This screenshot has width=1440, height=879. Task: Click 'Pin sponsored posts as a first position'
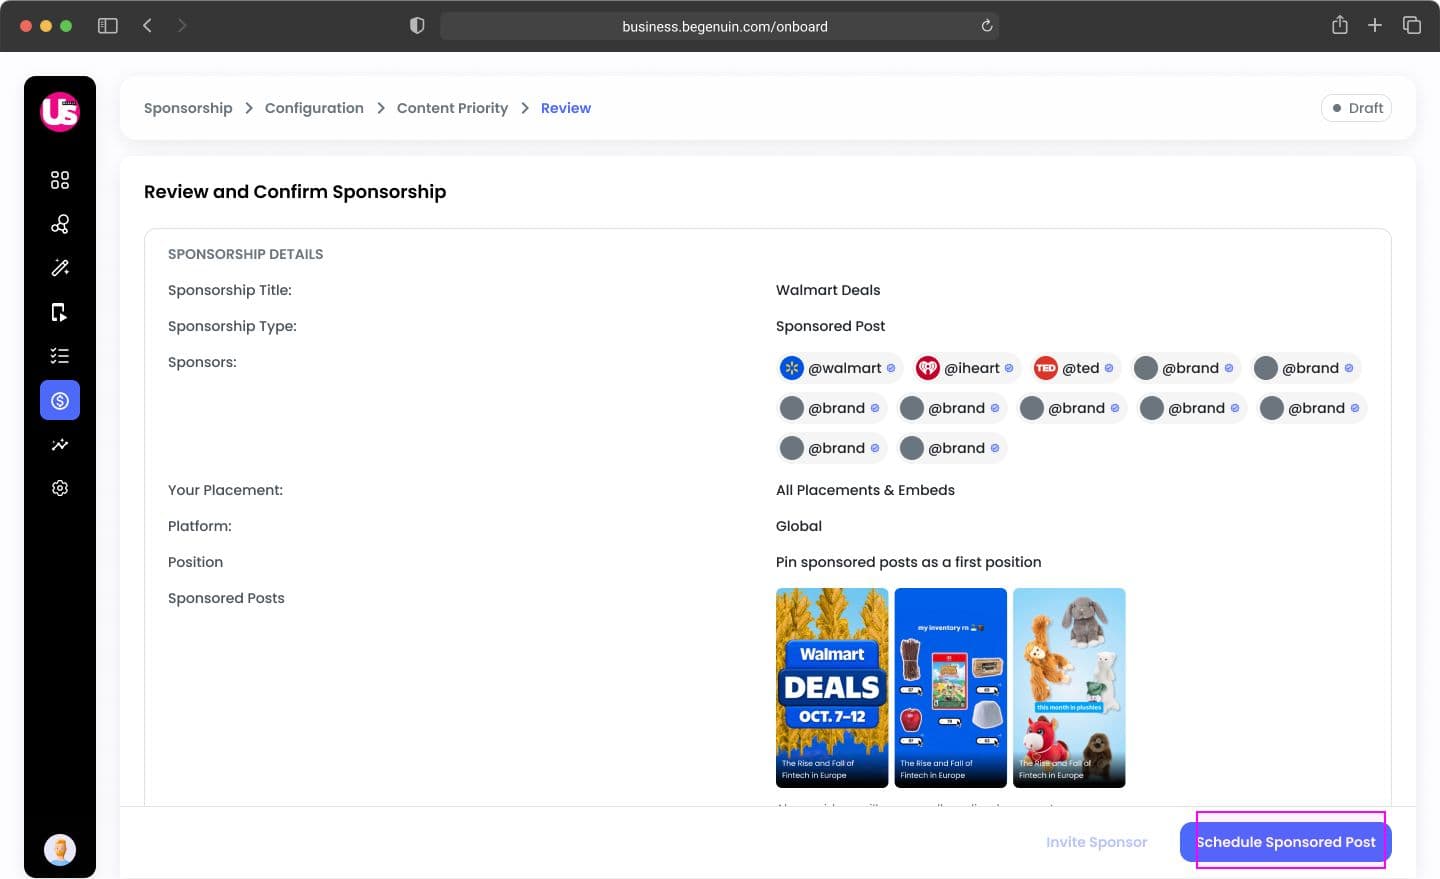click(909, 562)
